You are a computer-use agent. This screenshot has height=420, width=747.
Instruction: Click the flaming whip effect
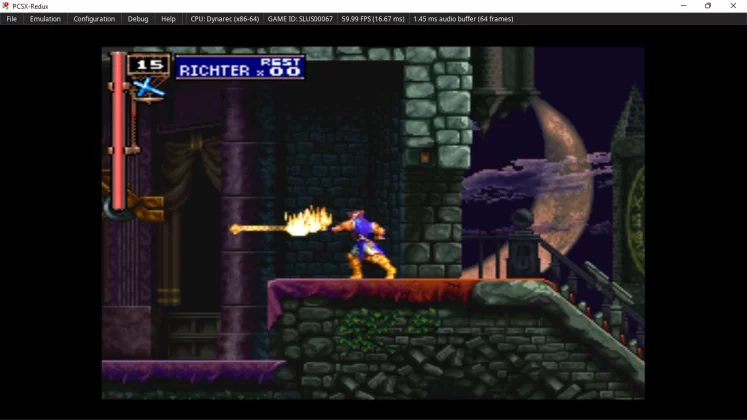click(x=281, y=222)
